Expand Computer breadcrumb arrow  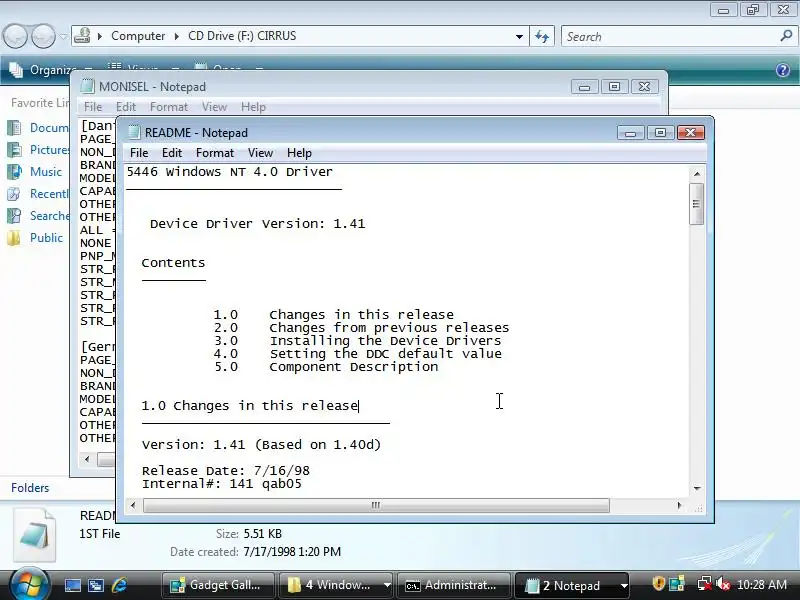point(177,36)
